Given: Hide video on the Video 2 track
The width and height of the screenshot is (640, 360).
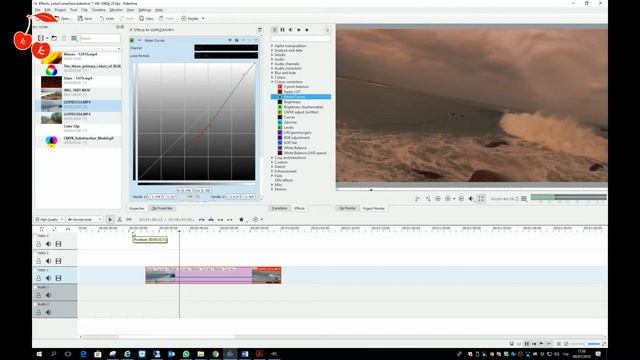Looking at the screenshot, I should click(58, 261).
